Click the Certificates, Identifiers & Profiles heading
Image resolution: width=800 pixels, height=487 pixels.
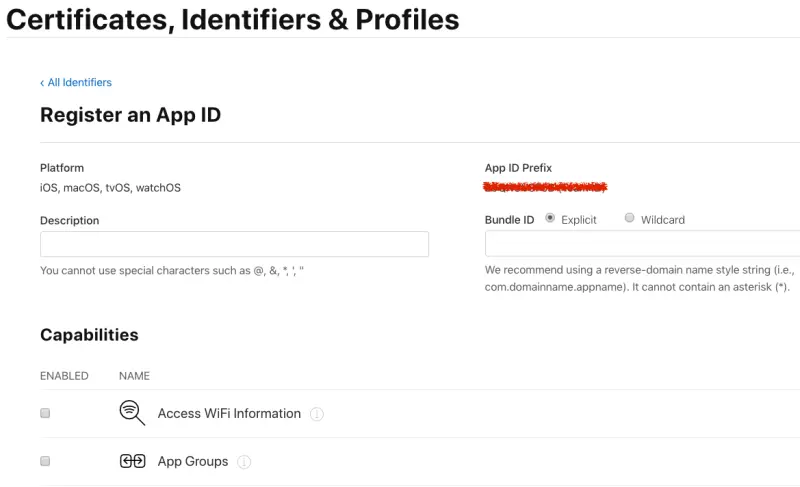pos(233,19)
